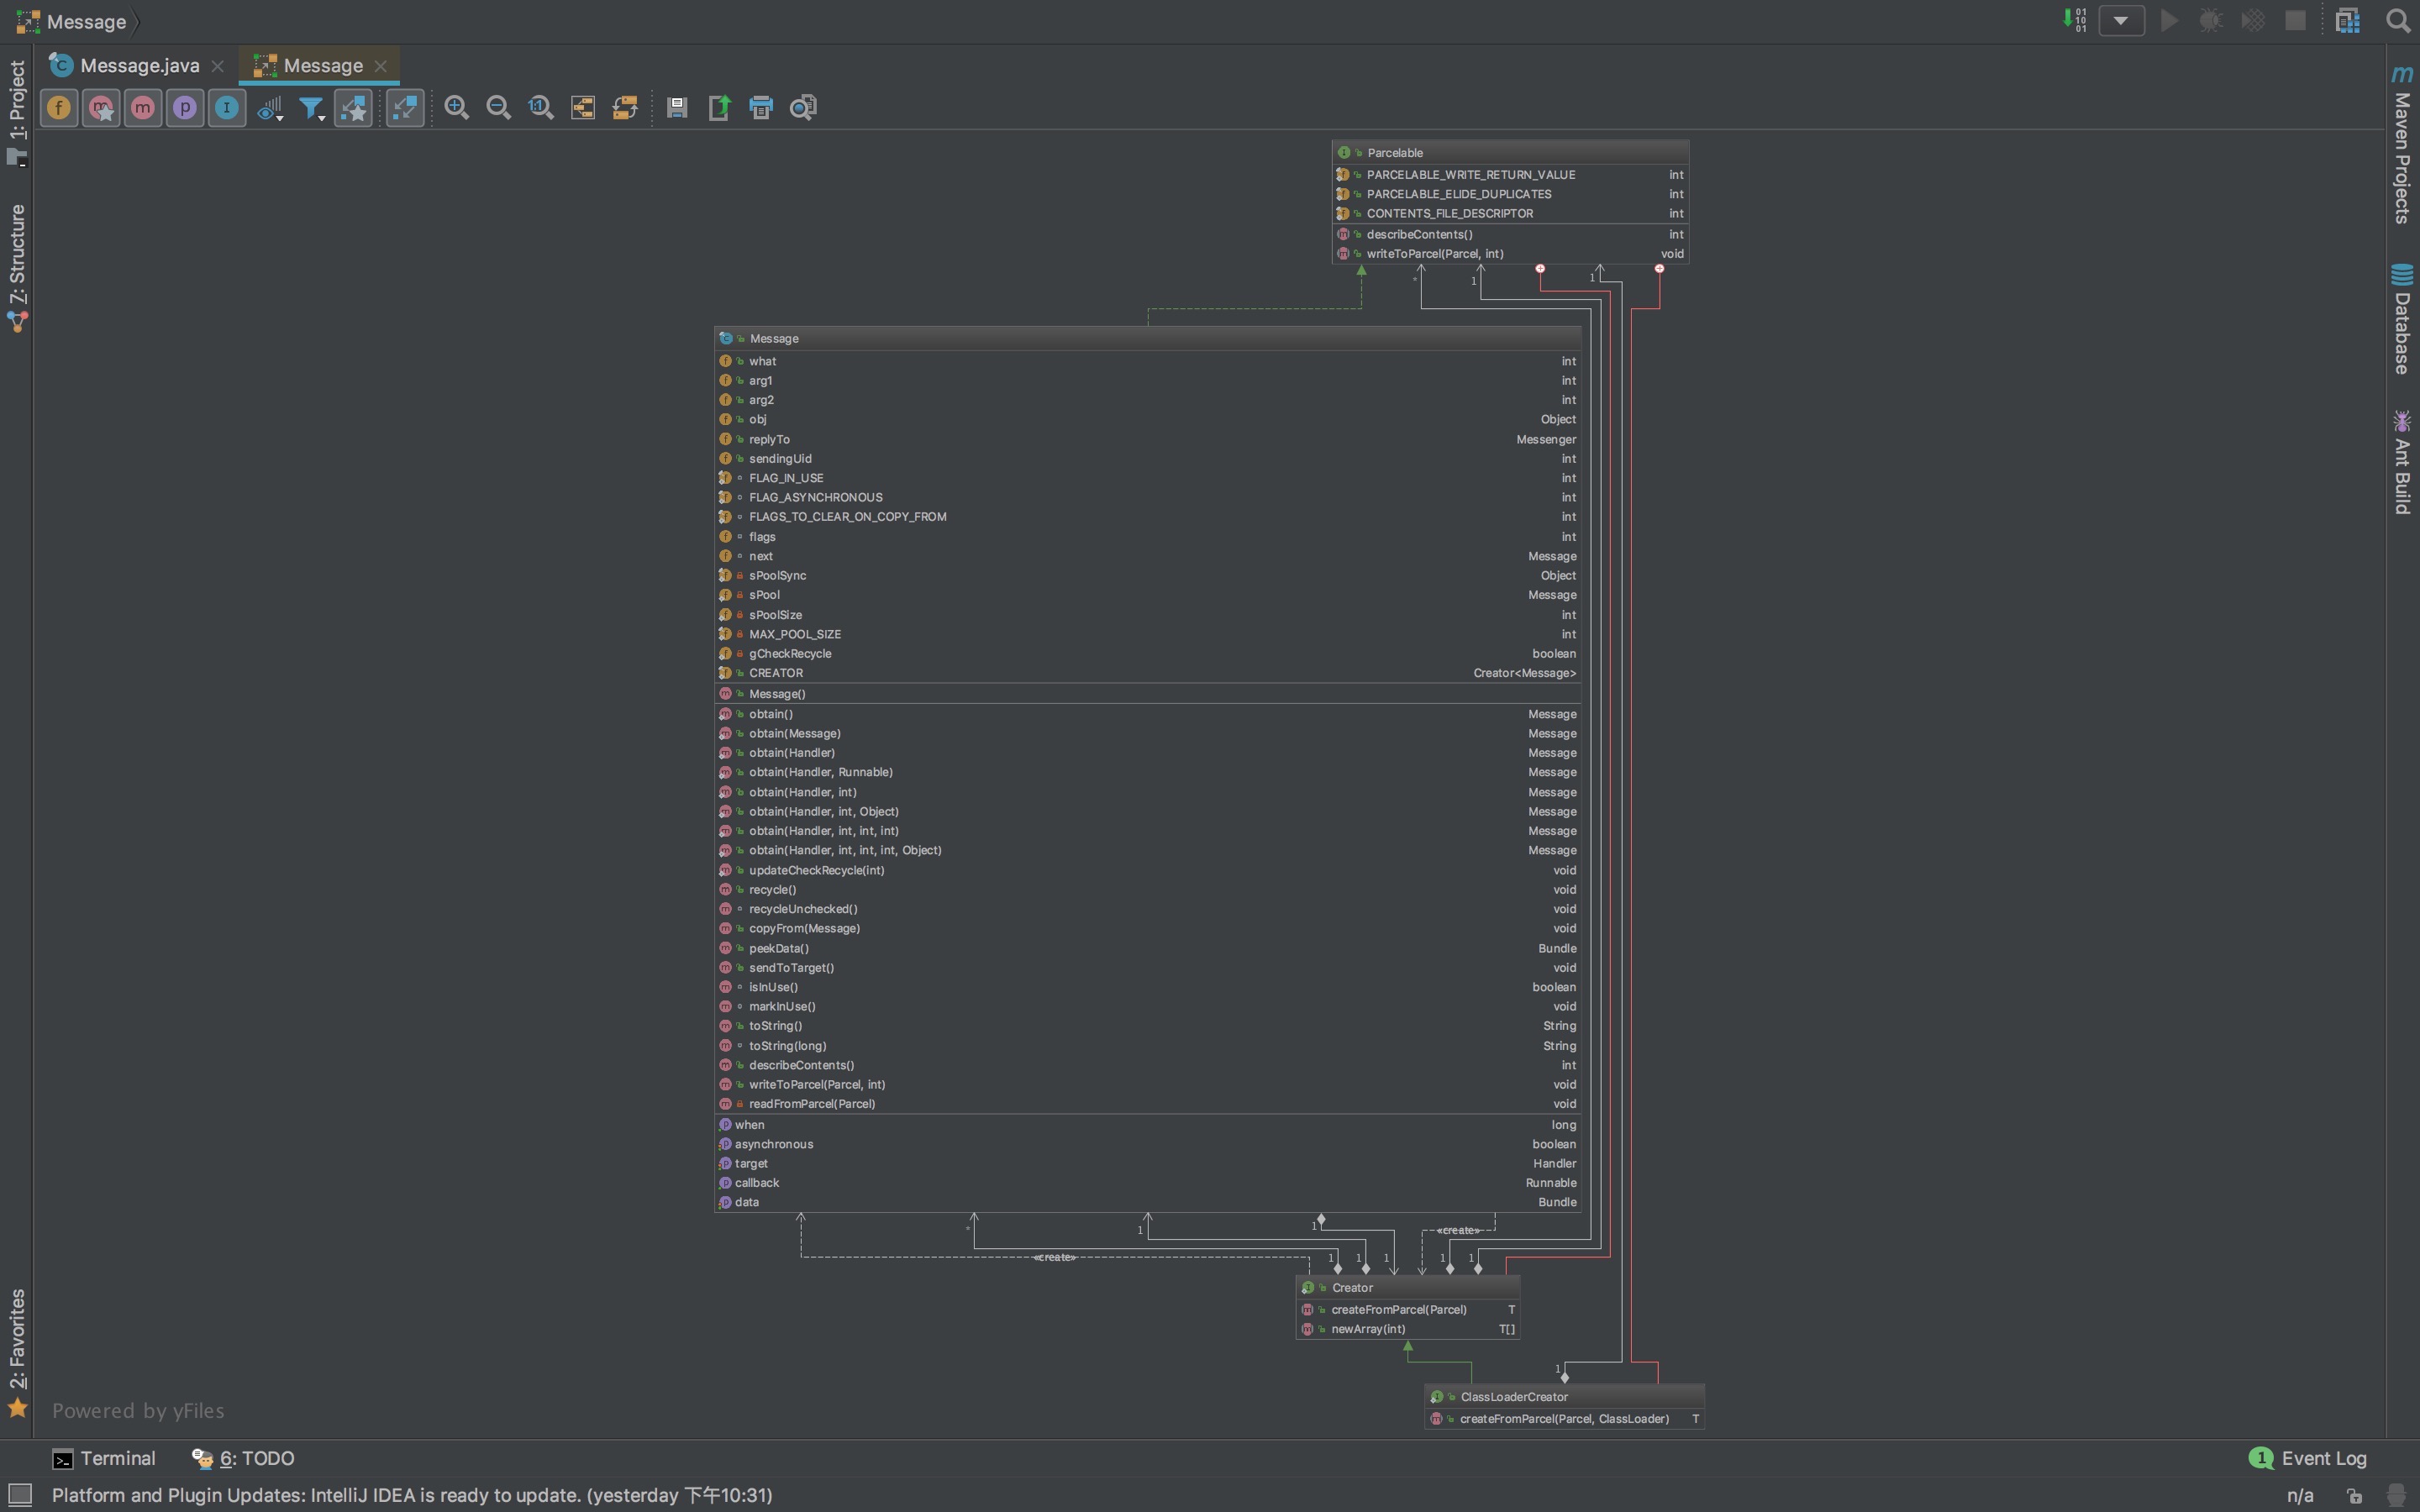Open the visibility level dropdown
The image size is (2420, 1512).
(x=270, y=108)
